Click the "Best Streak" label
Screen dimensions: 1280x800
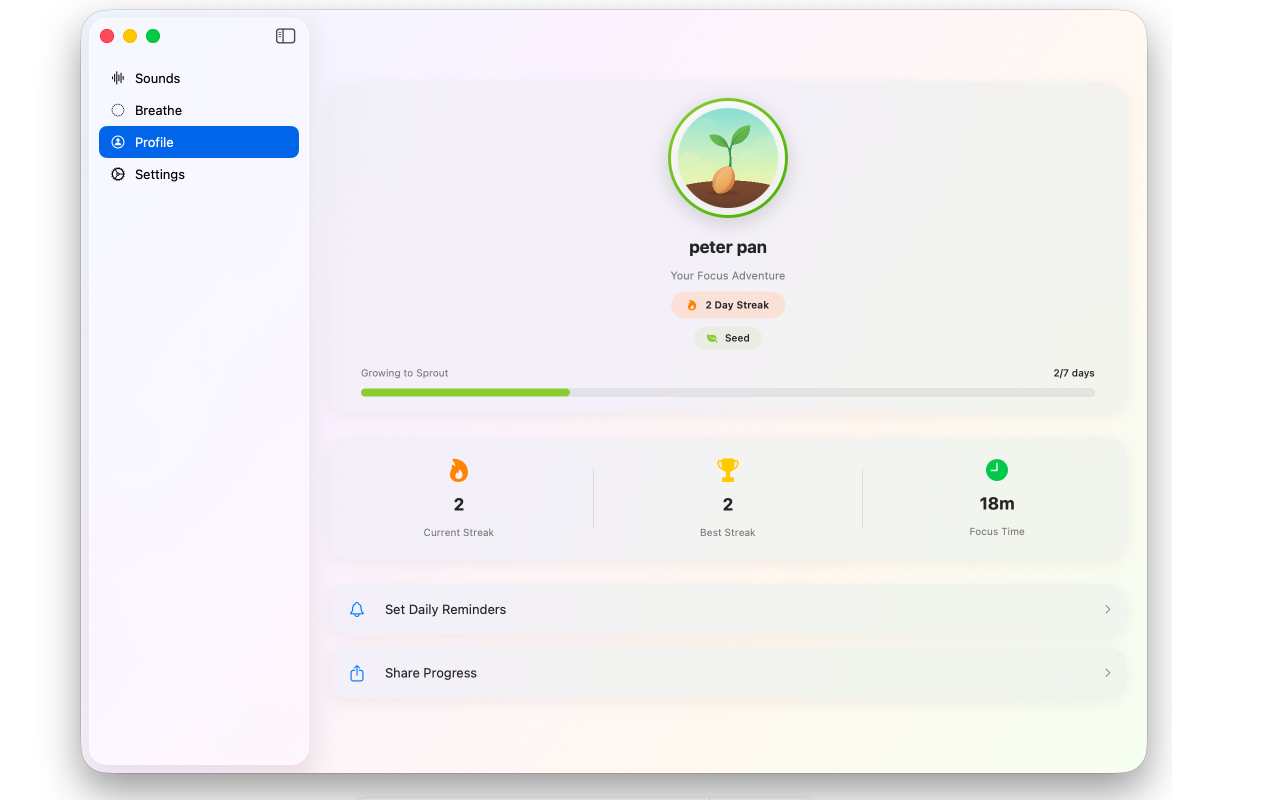pos(728,533)
